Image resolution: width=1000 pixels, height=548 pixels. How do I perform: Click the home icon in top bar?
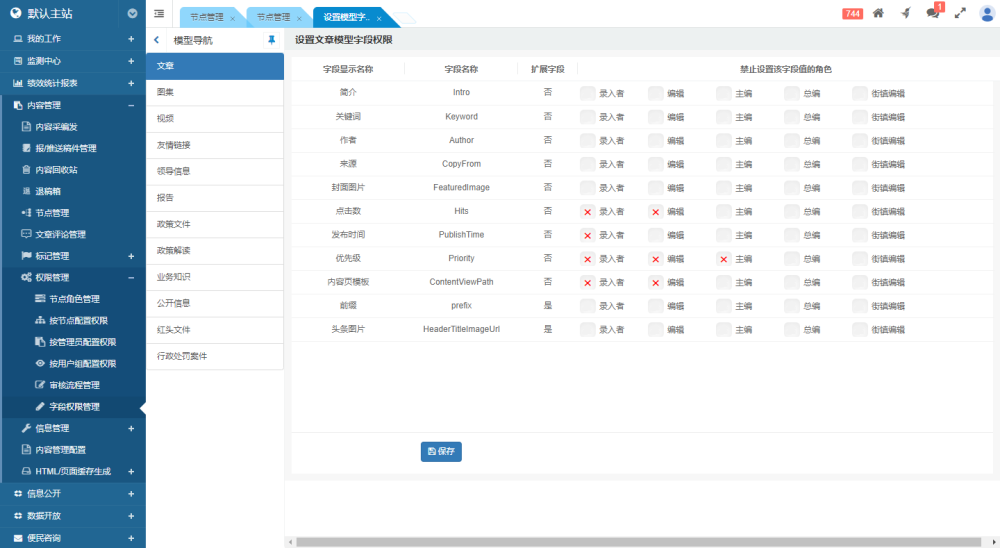pyautogui.click(x=878, y=14)
